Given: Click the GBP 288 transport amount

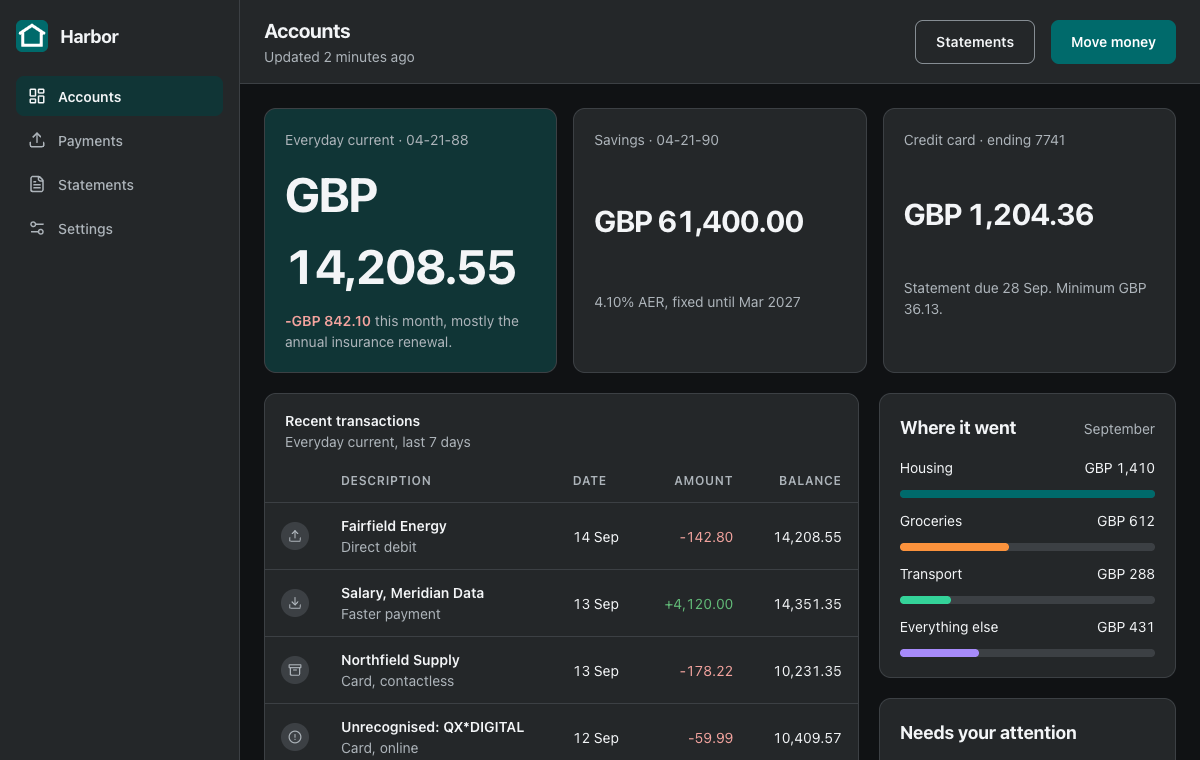Looking at the screenshot, I should point(1126,574).
